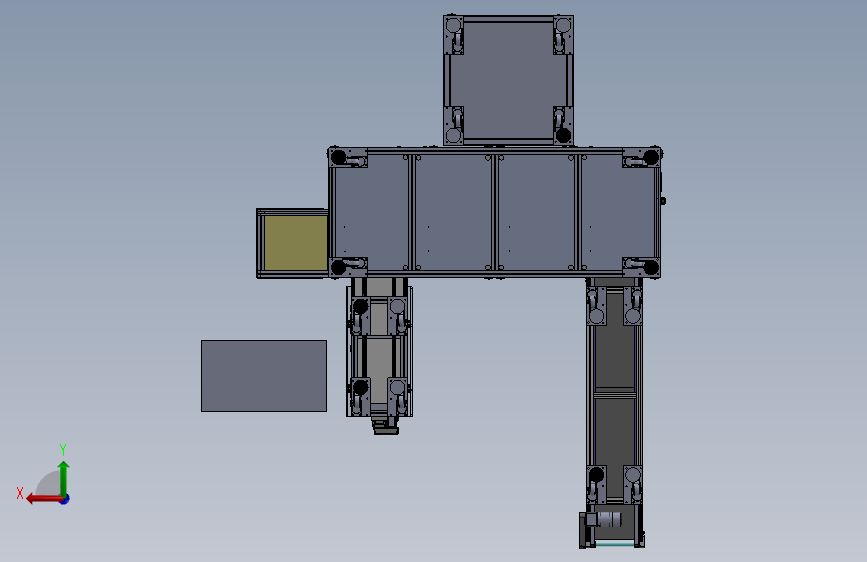Viewport: 867px width, 562px height.
Task: Click the red X axis arrow on triad
Action: coord(44,499)
